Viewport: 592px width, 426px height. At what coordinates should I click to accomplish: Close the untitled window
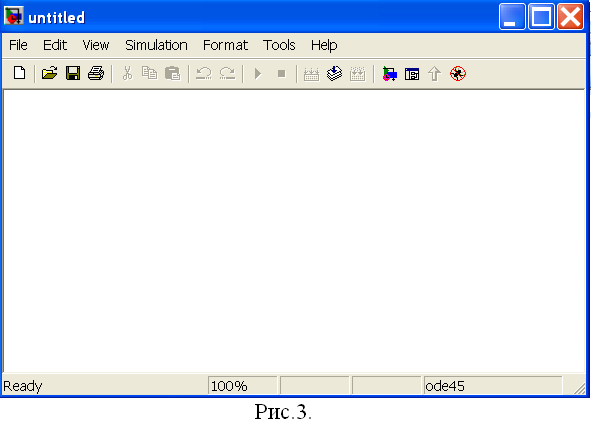click(570, 17)
